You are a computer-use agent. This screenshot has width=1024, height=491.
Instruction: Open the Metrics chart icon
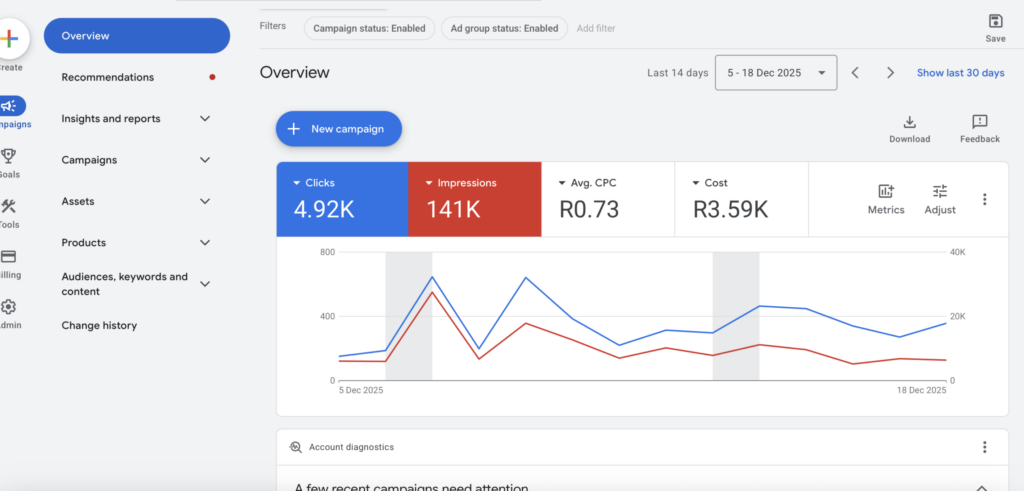click(886, 191)
